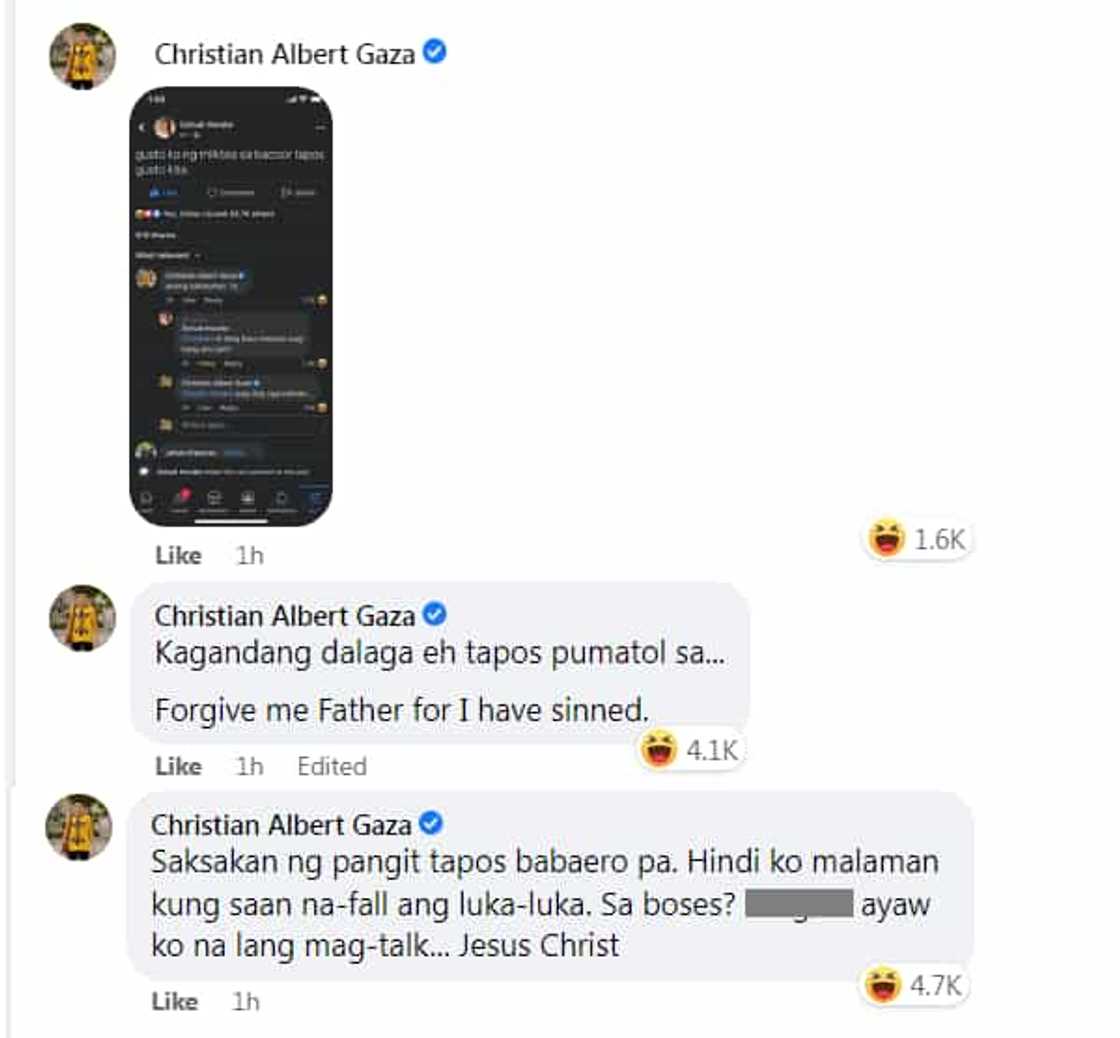Open Christian Albert Gaza's profile from the second comment
1120x1038 pixels.
click(284, 616)
